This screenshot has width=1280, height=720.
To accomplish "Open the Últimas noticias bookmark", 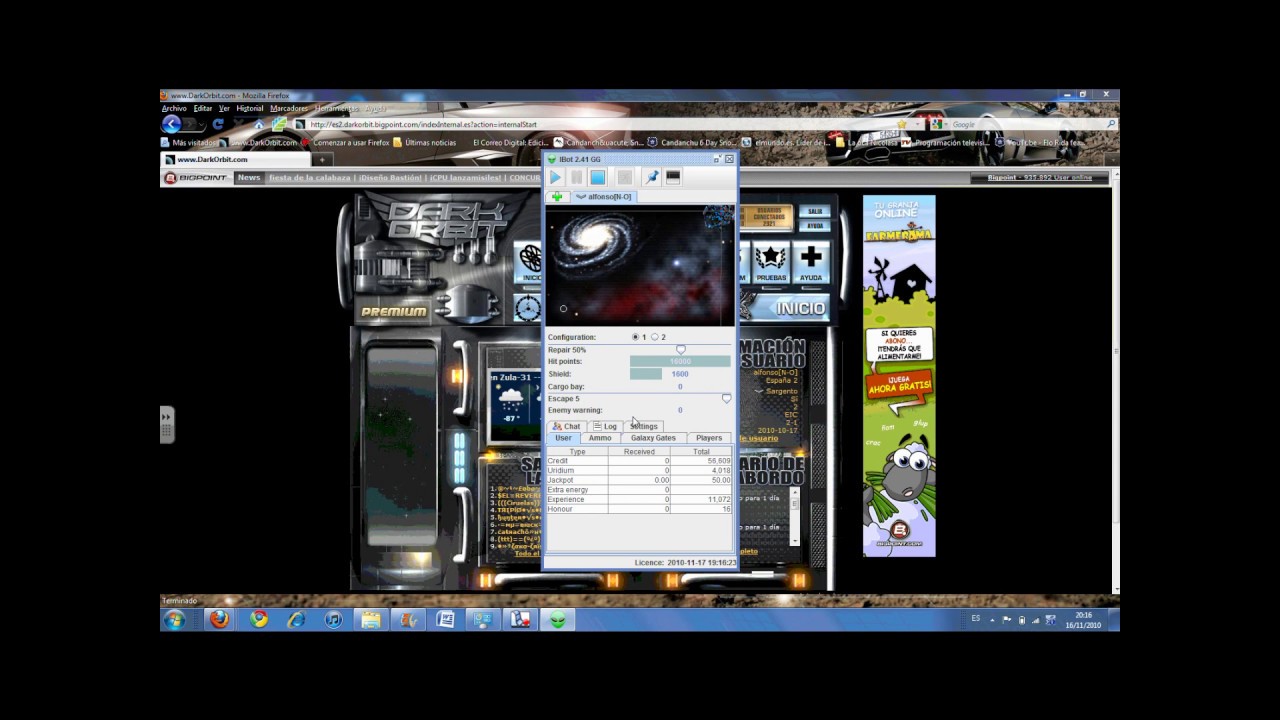I will (x=425, y=143).
